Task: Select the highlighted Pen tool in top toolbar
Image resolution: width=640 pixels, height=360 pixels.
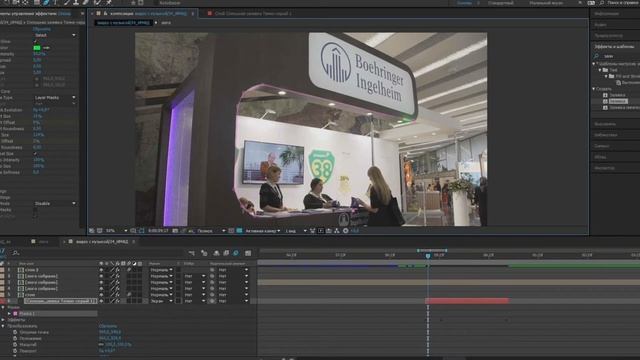Action: (x=46, y=2)
